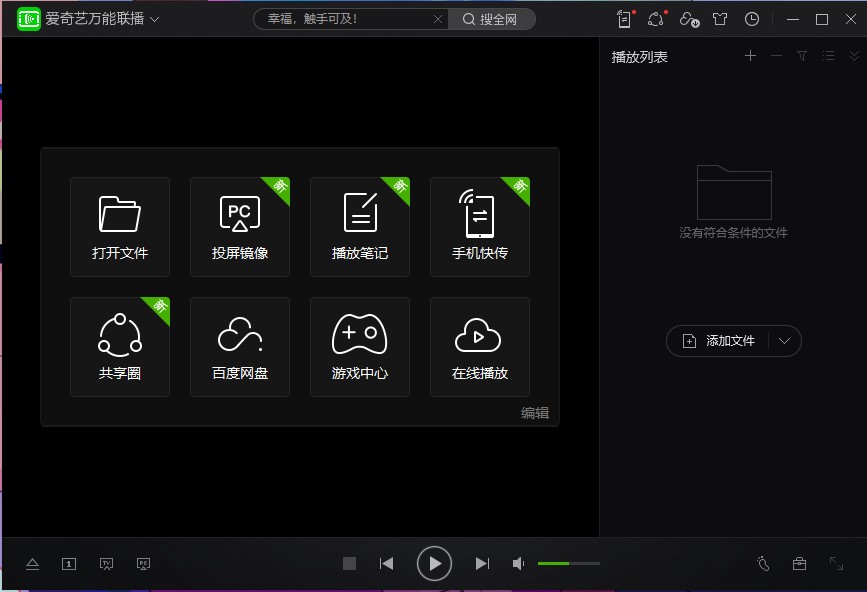Enable the sleep timer alarm icon
Image resolution: width=867 pixels, height=592 pixels.
[x=763, y=563]
